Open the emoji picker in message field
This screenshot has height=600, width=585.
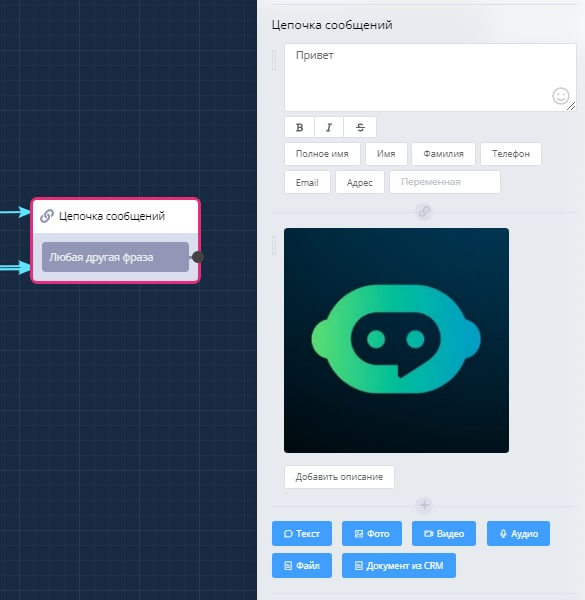click(561, 96)
